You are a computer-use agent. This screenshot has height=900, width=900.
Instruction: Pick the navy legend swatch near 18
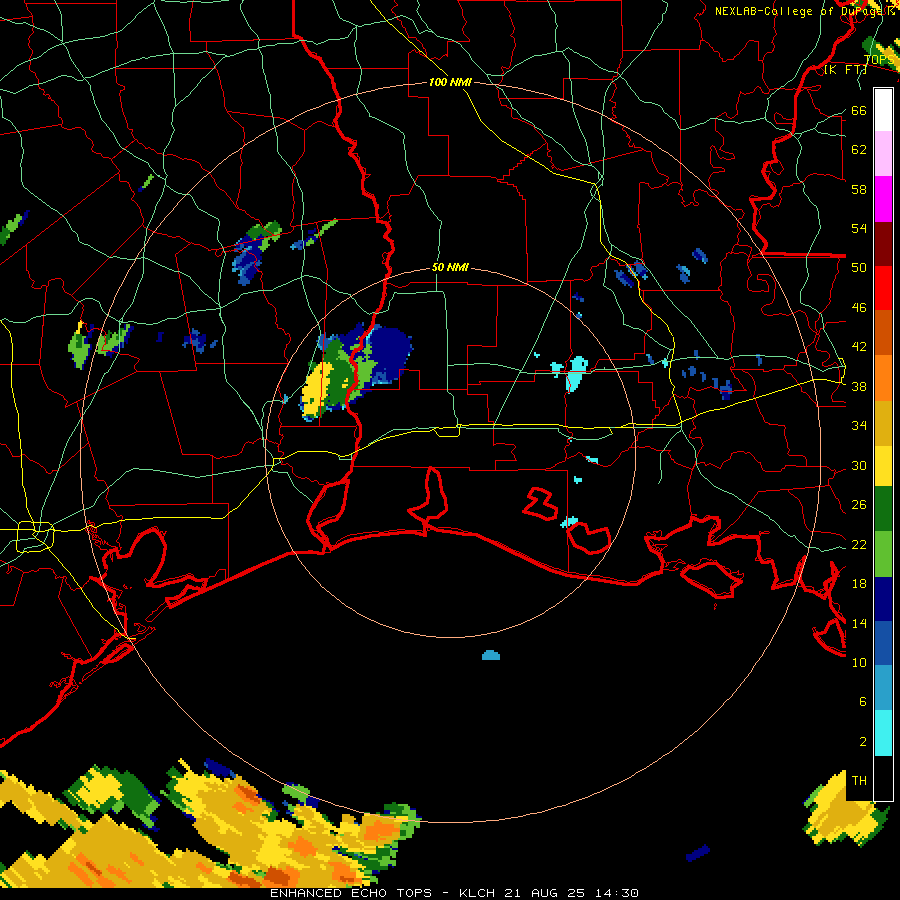pos(883,599)
